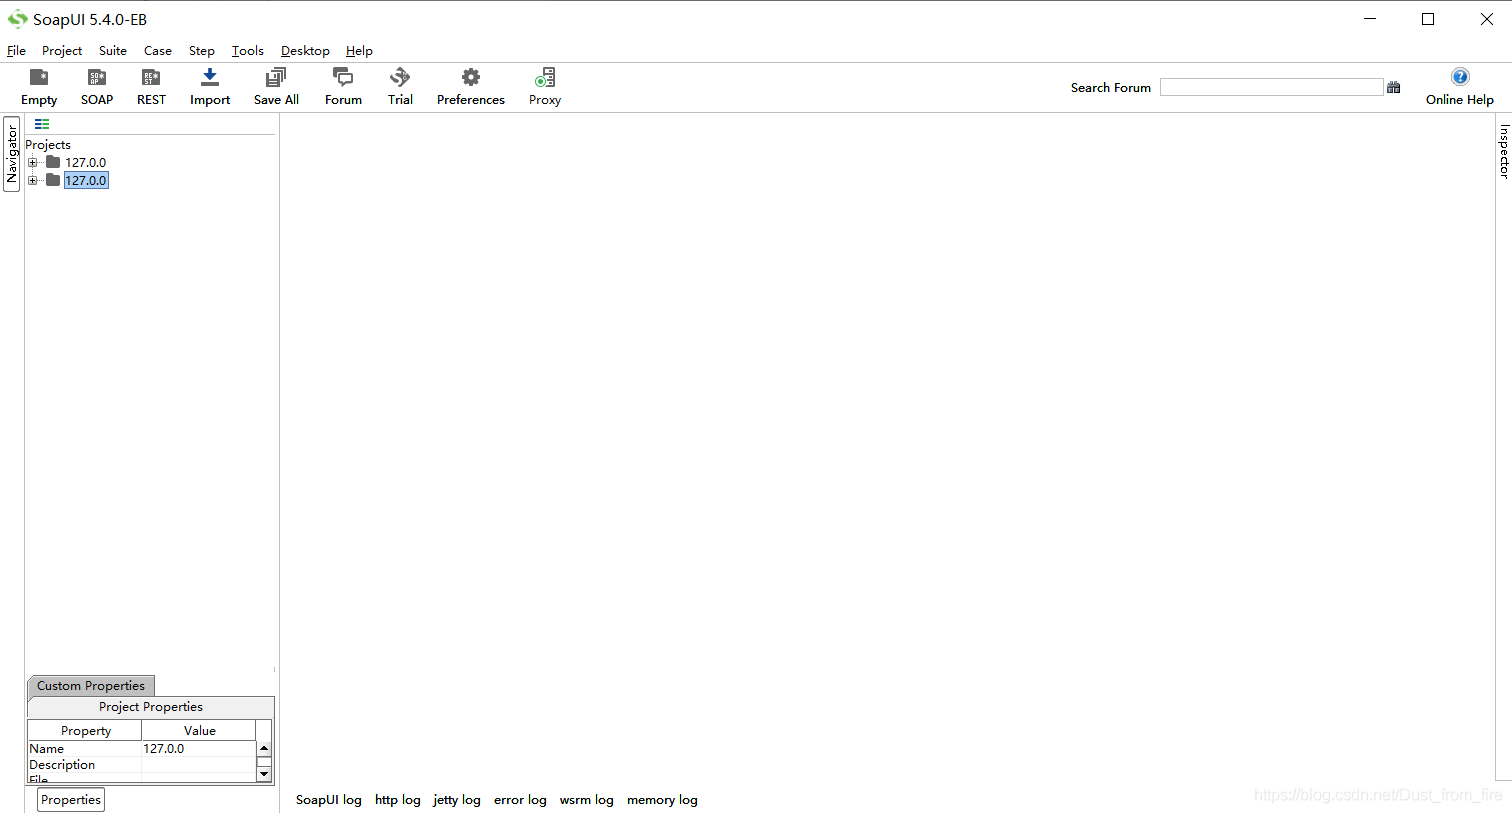
Task: Click the Properties button
Action: click(71, 800)
